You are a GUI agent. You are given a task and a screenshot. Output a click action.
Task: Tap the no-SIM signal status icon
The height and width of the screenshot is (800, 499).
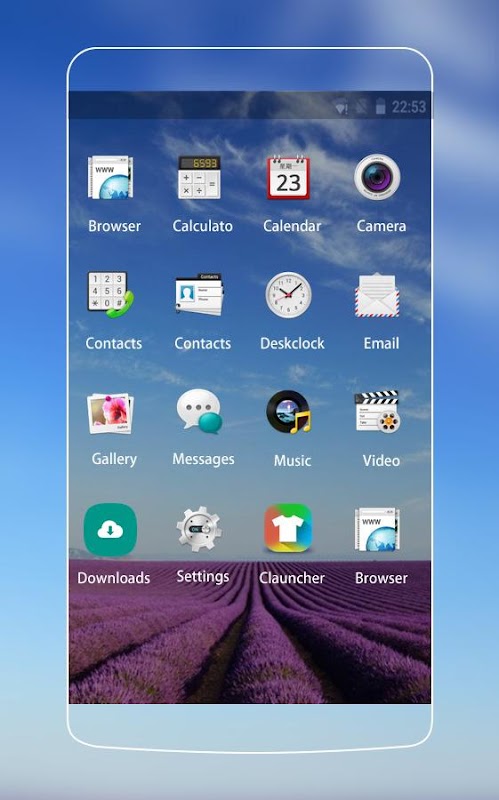[361, 107]
